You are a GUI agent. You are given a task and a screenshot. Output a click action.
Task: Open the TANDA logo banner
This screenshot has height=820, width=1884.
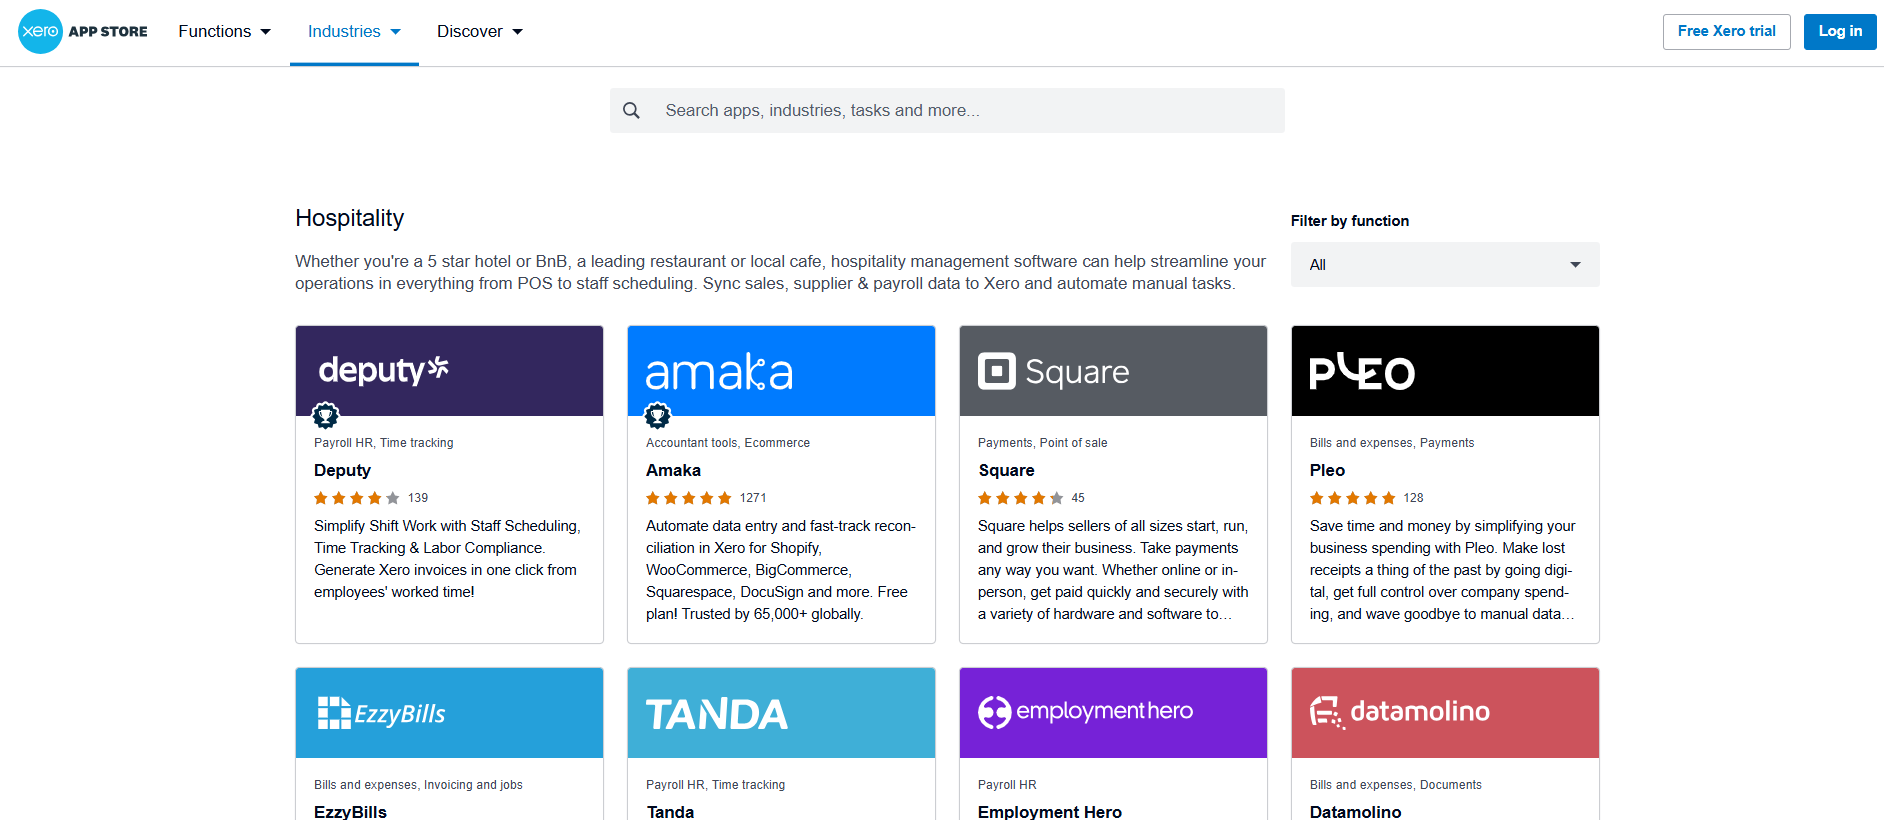[x=781, y=713]
